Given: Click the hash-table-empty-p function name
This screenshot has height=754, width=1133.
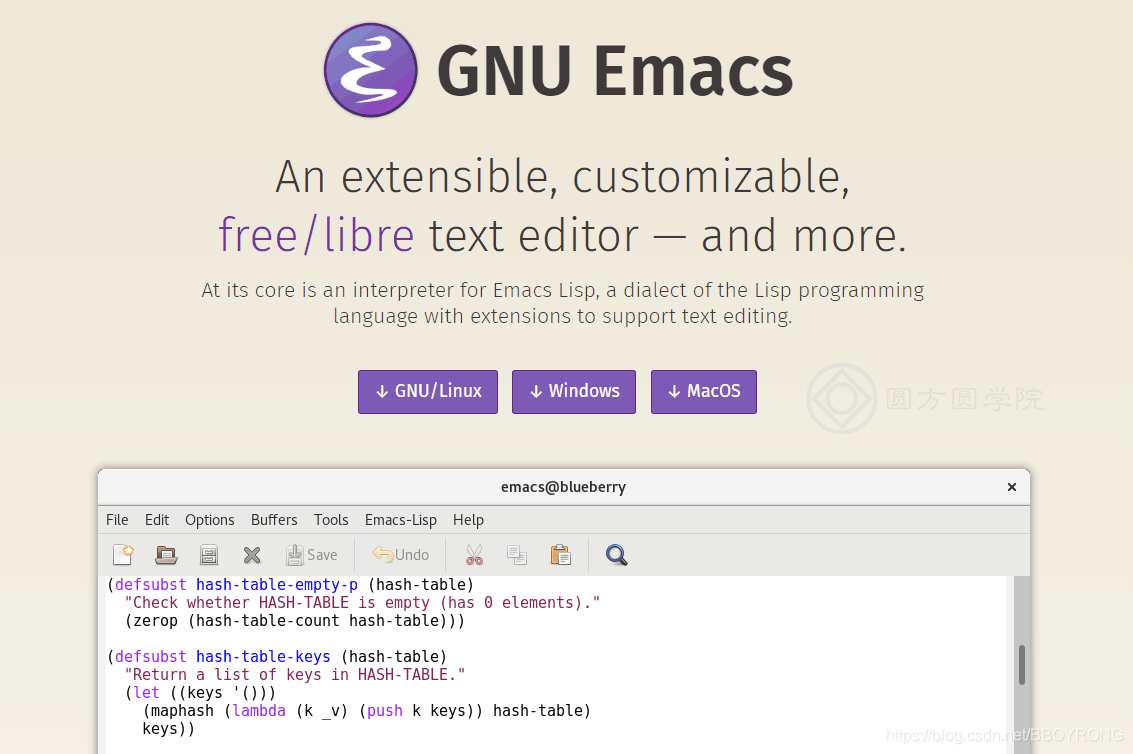Looking at the screenshot, I should tap(277, 584).
